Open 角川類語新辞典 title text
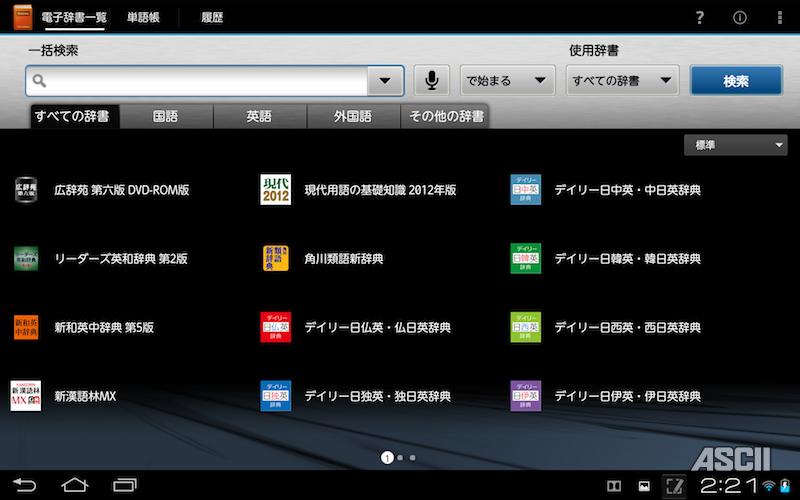 [x=344, y=259]
